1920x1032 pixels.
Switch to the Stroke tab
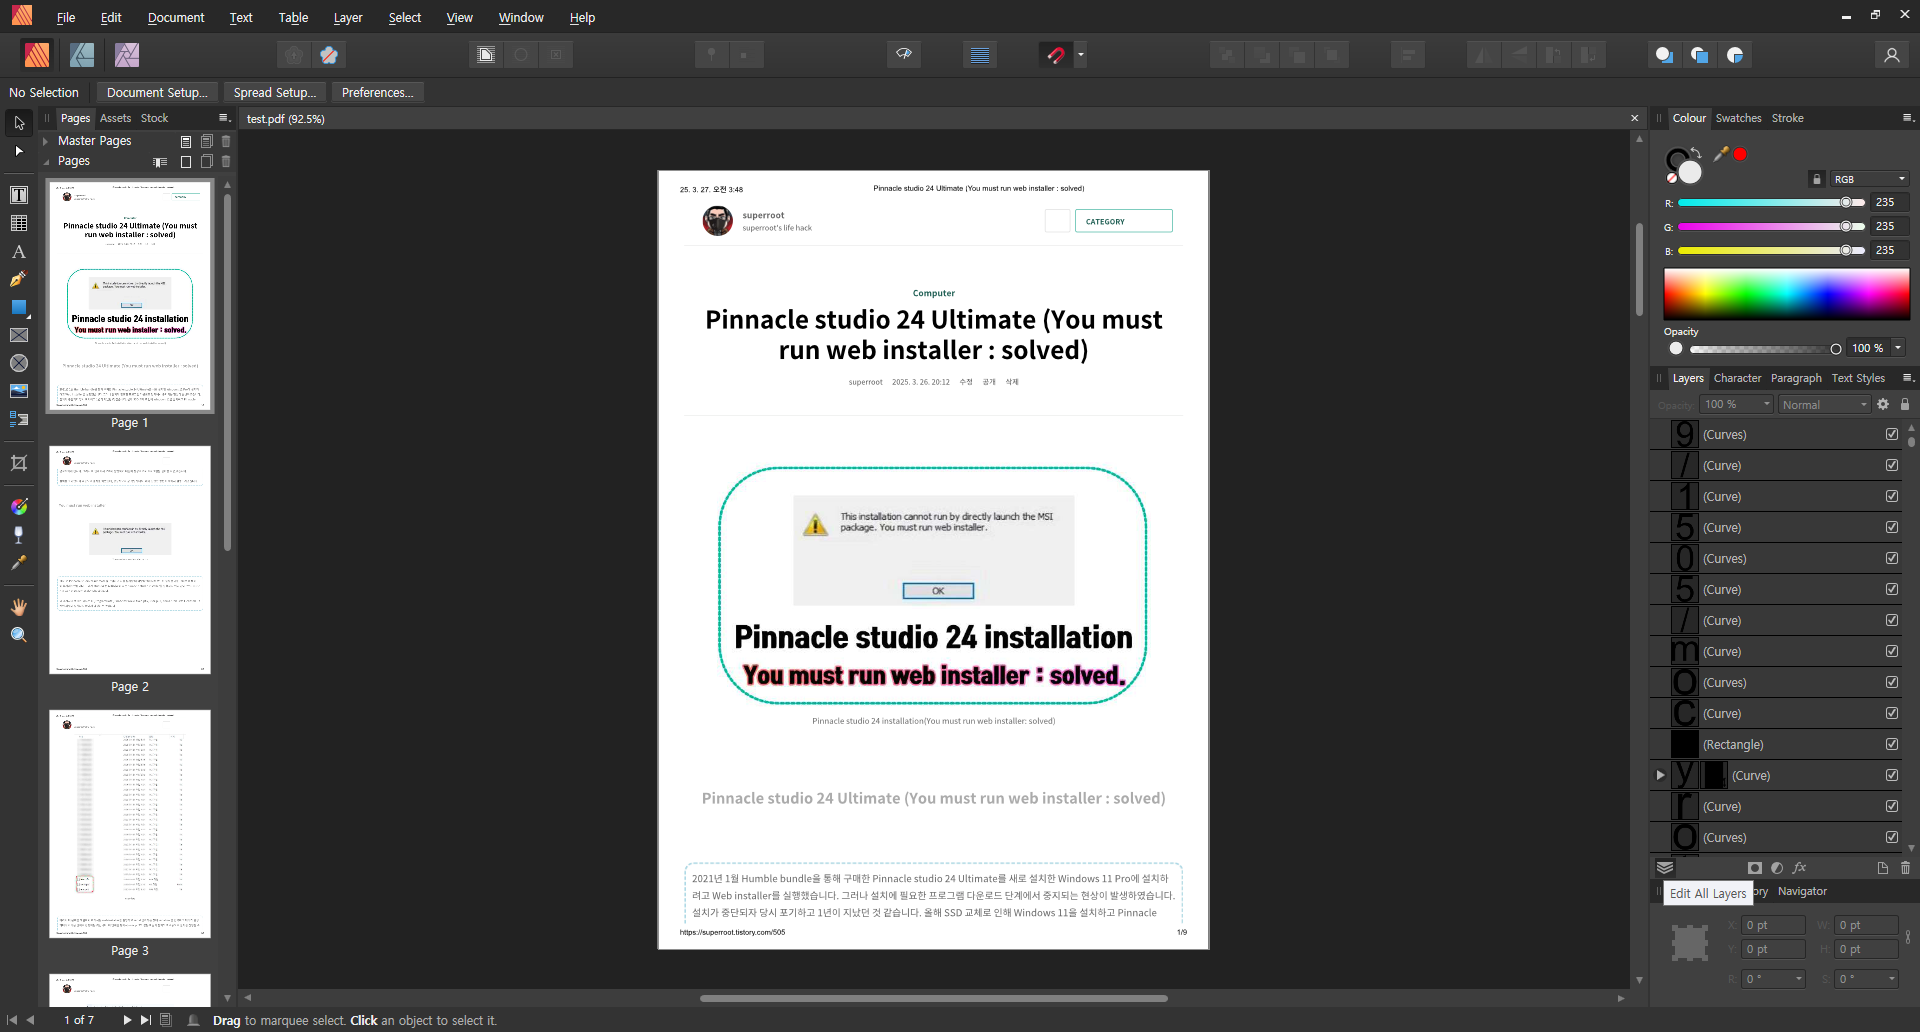coord(1787,118)
